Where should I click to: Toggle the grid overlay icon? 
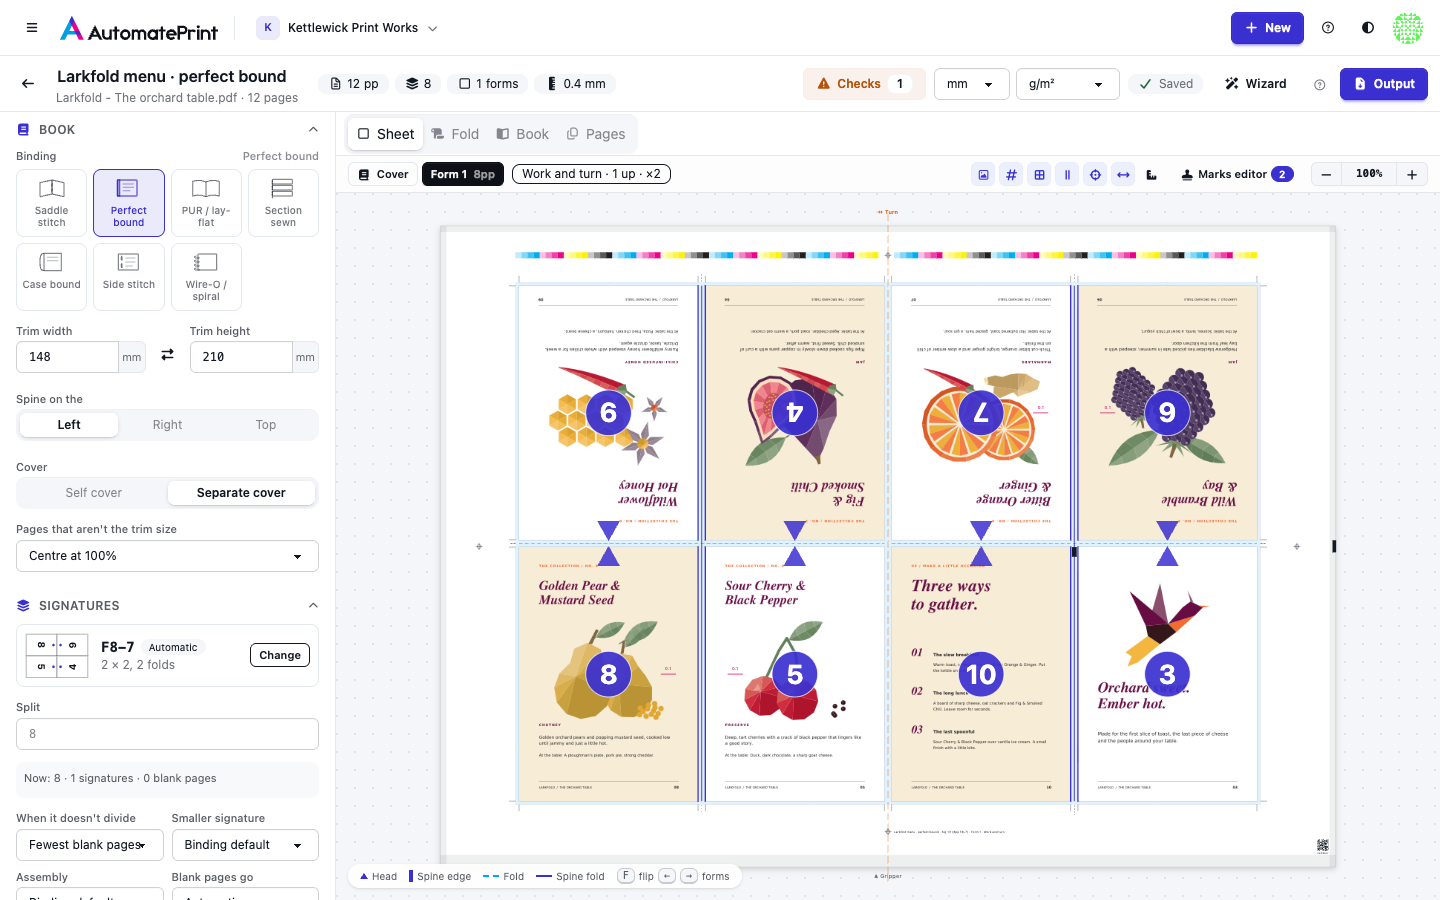1040,174
